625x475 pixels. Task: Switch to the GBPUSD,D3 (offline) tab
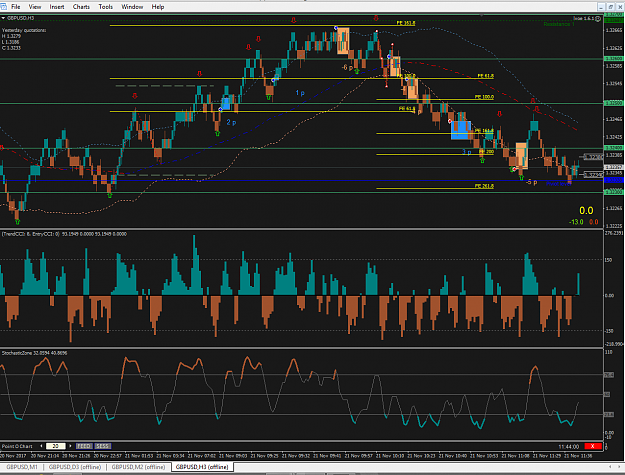coord(75,467)
